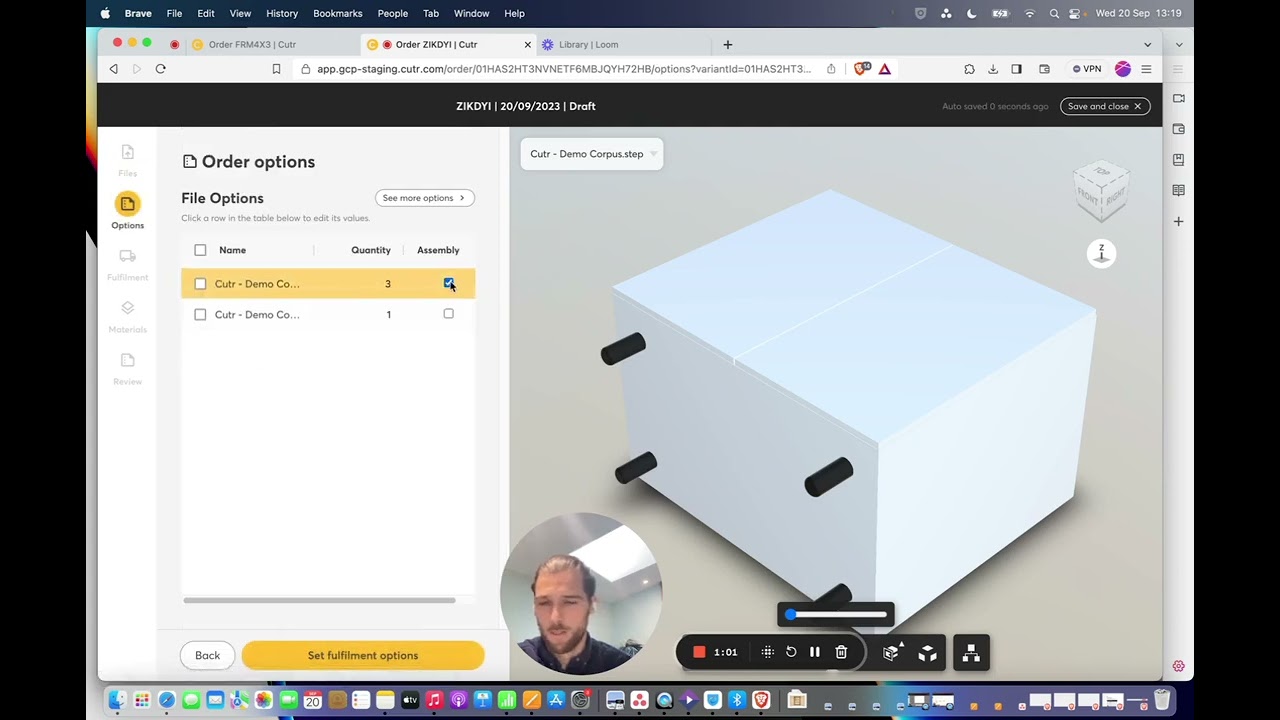Click the Brave Rewards triangle icon
Image resolution: width=1280 pixels, height=720 pixels.
pyautogui.click(x=885, y=69)
